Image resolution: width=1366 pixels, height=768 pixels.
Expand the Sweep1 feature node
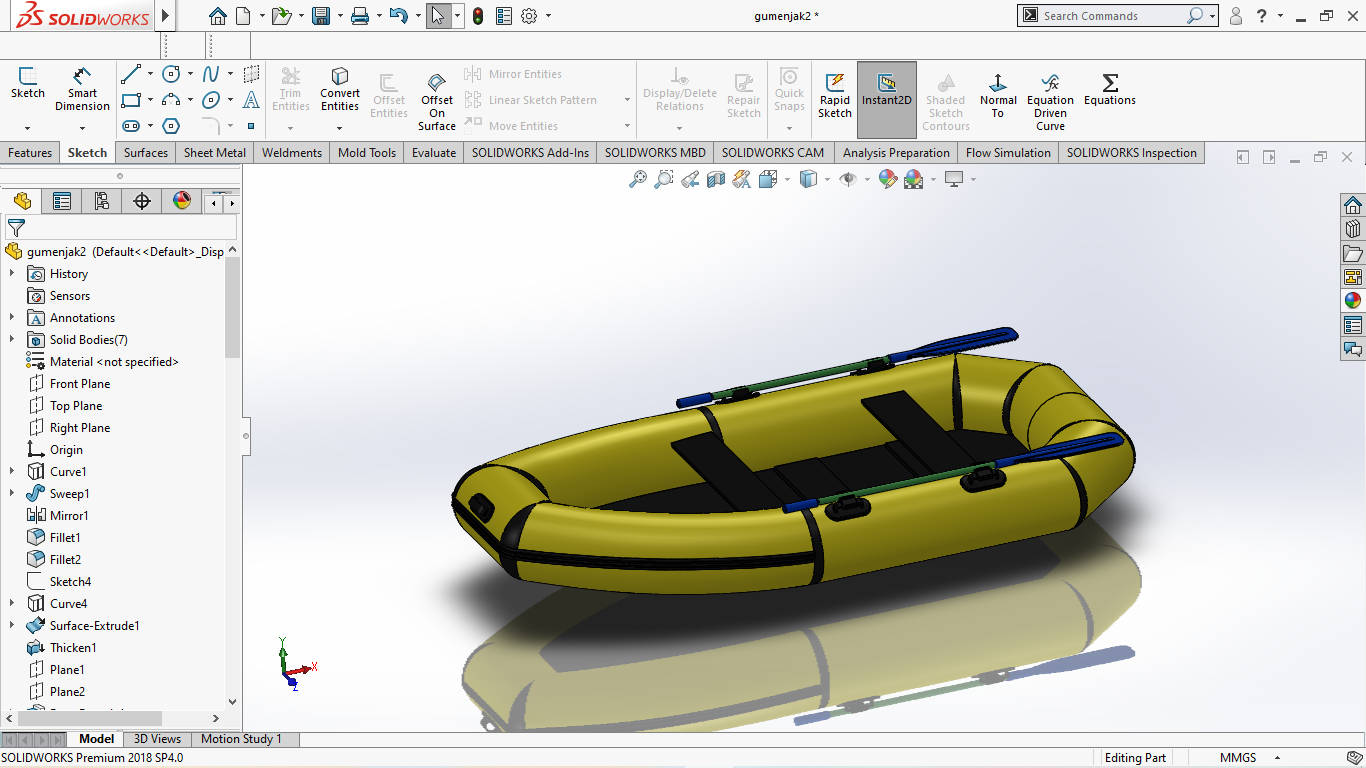click(x=12, y=493)
